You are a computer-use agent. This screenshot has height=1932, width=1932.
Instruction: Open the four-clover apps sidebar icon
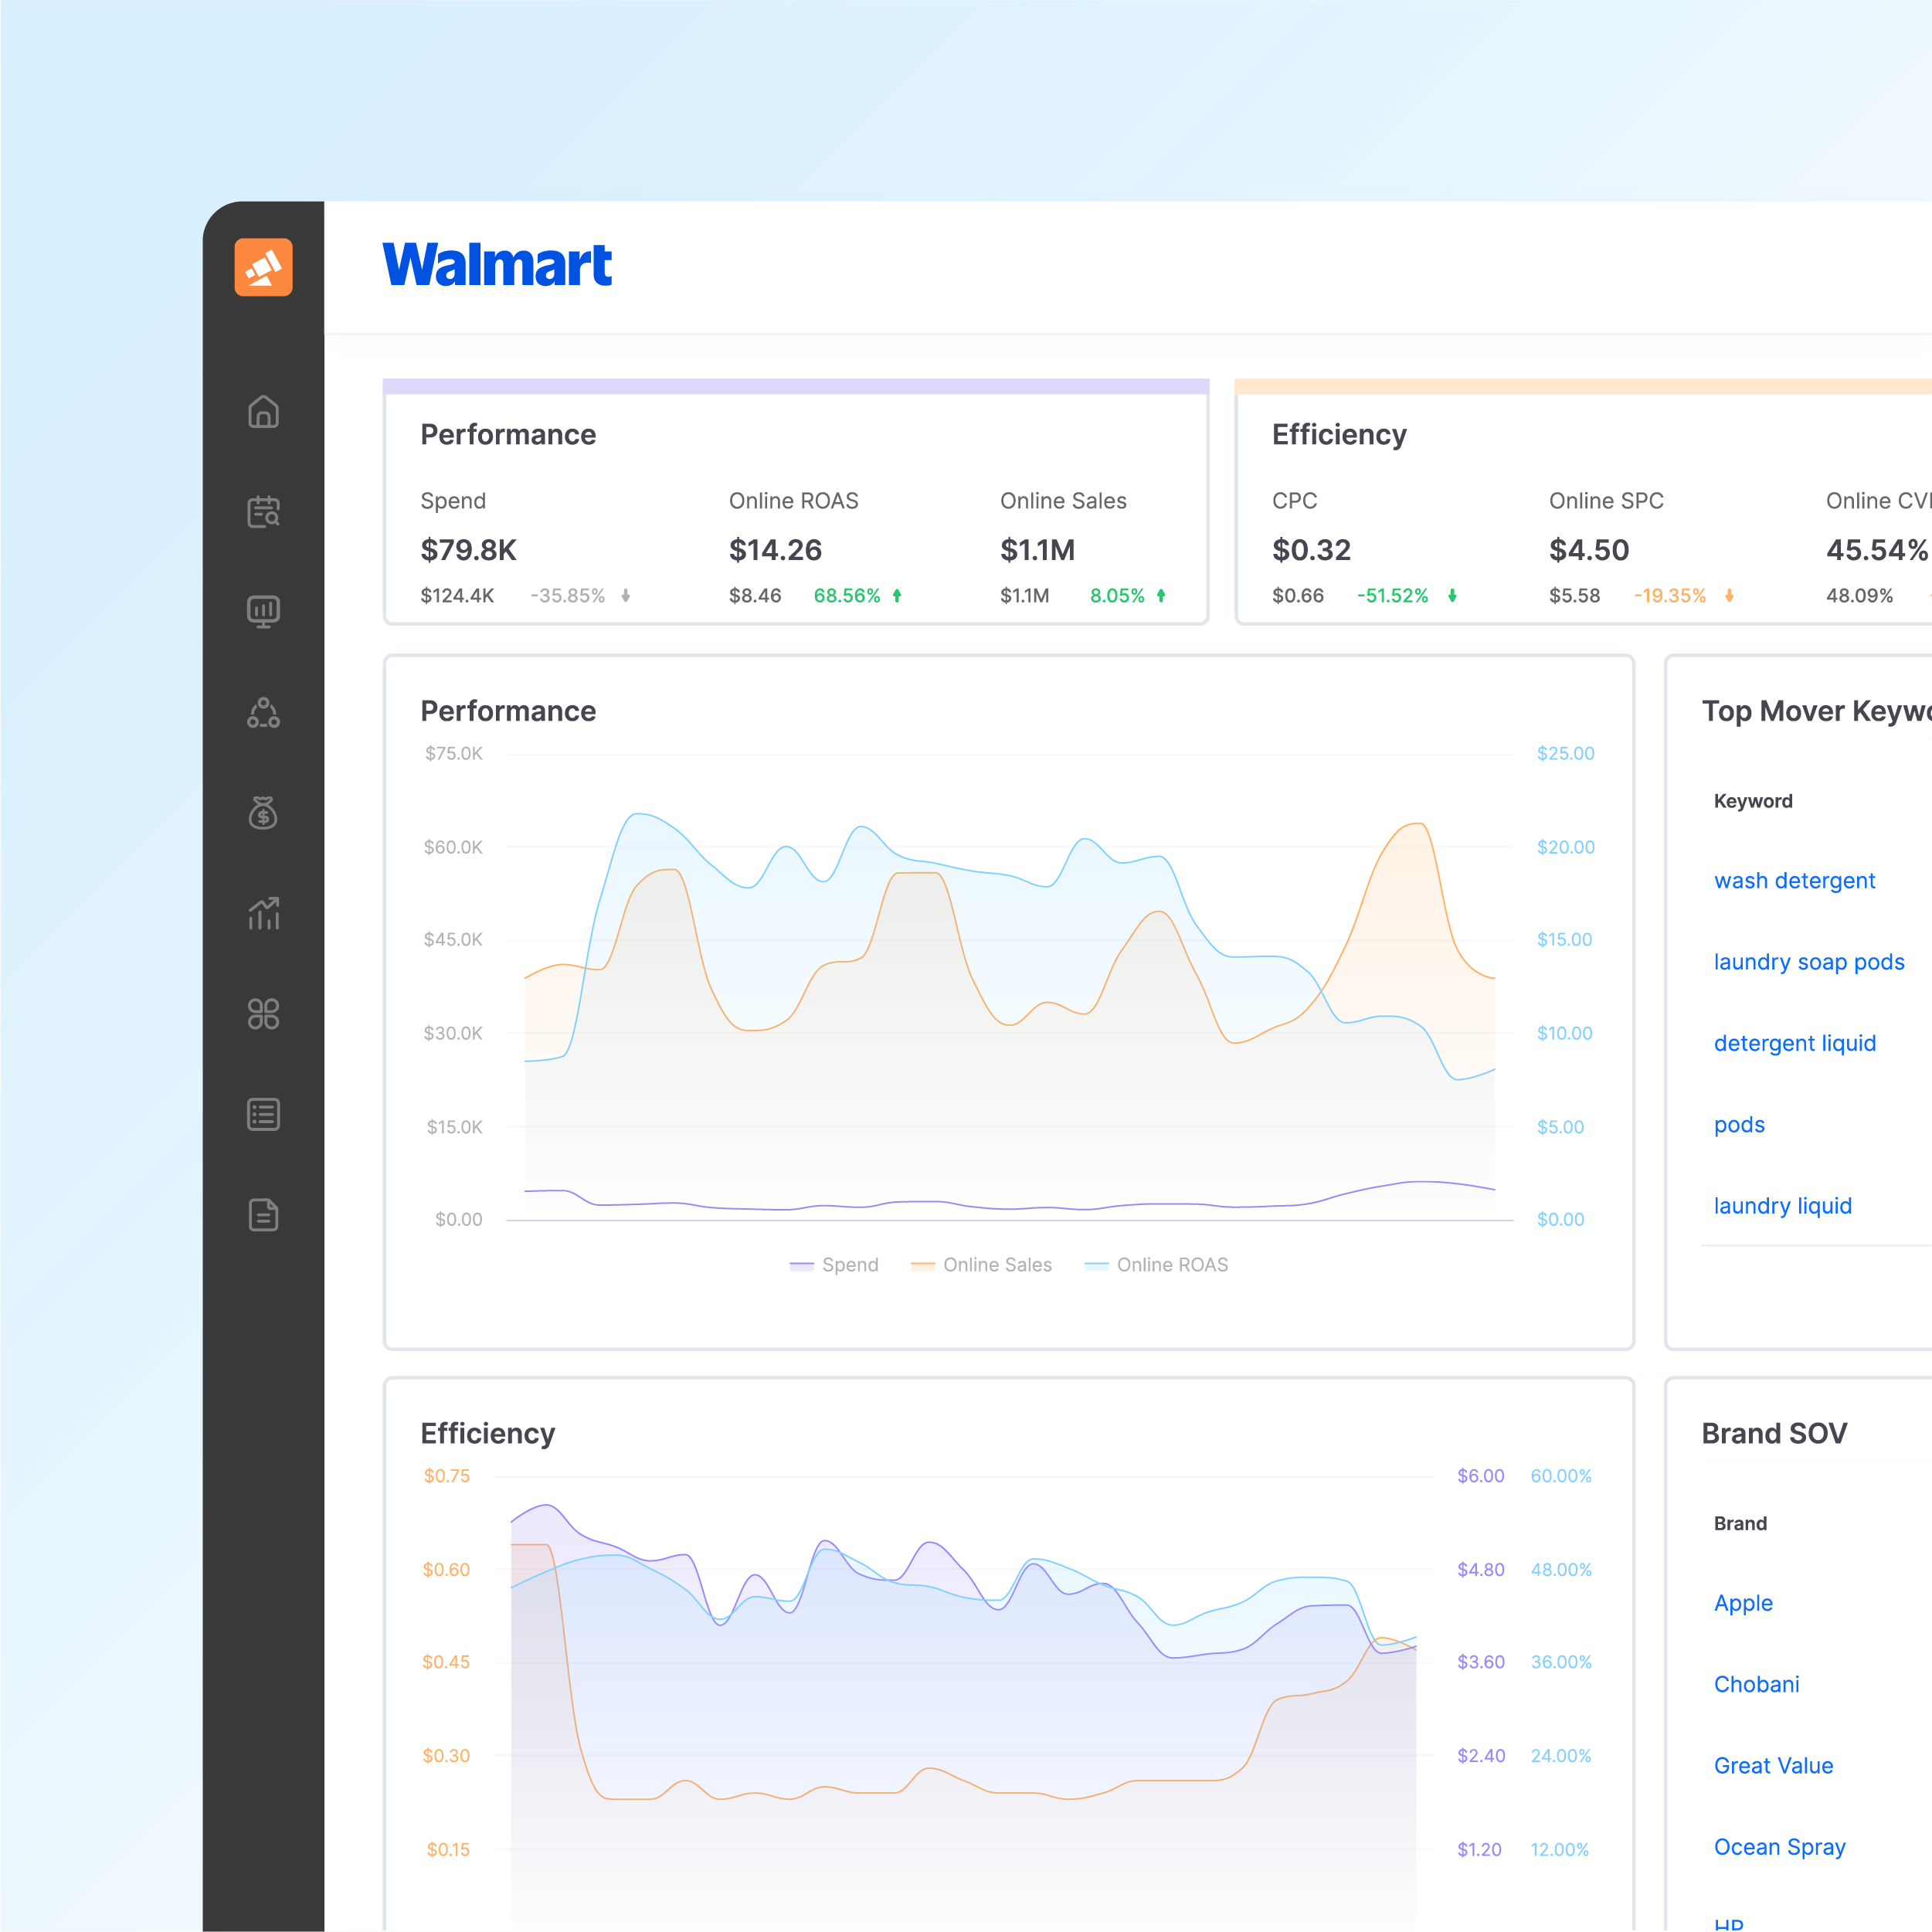(263, 1014)
